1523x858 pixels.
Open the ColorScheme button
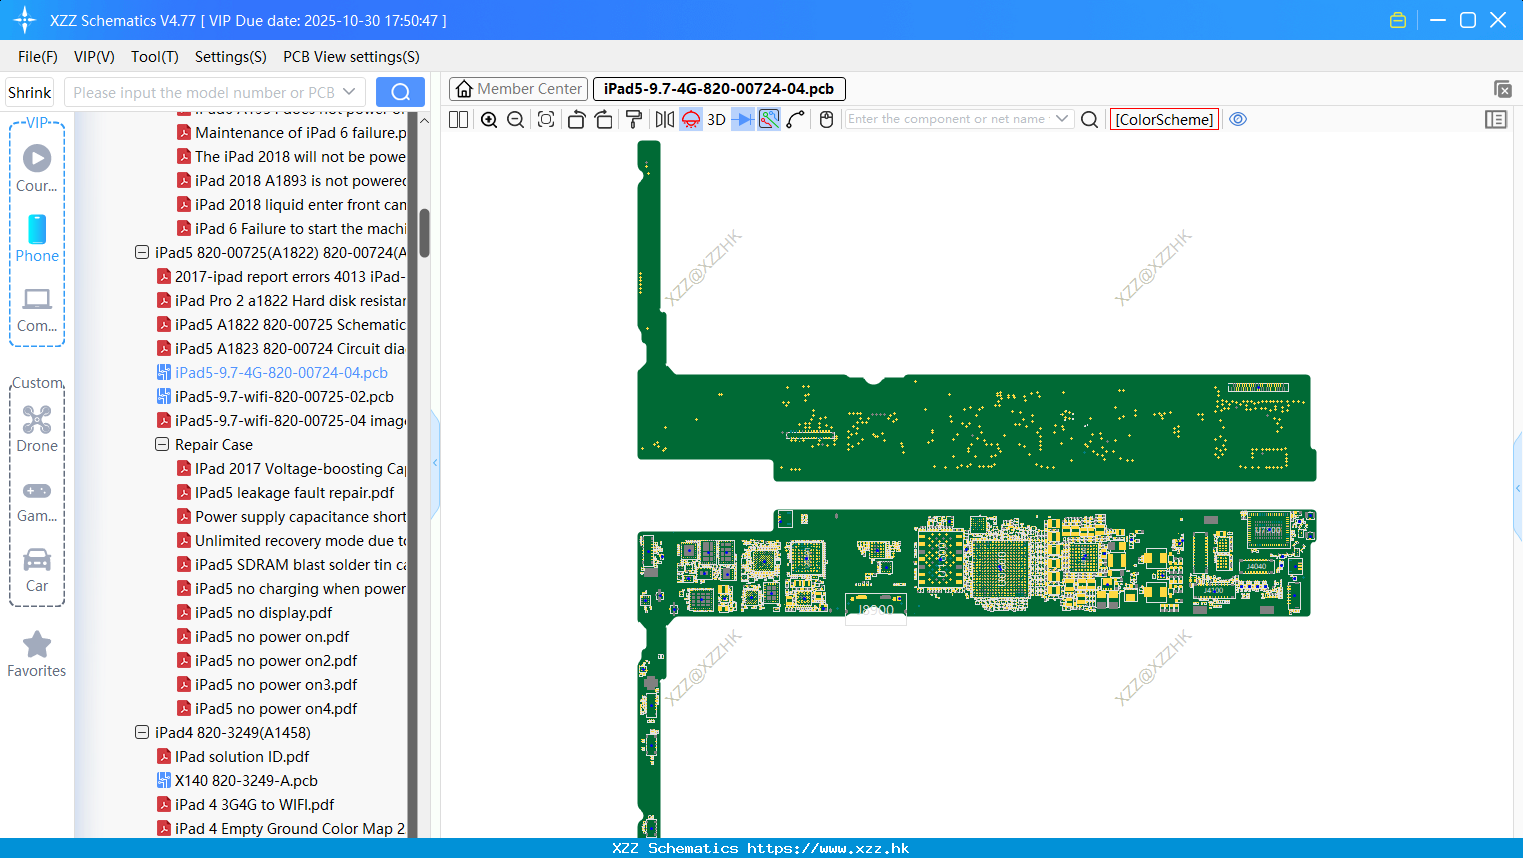[1164, 119]
